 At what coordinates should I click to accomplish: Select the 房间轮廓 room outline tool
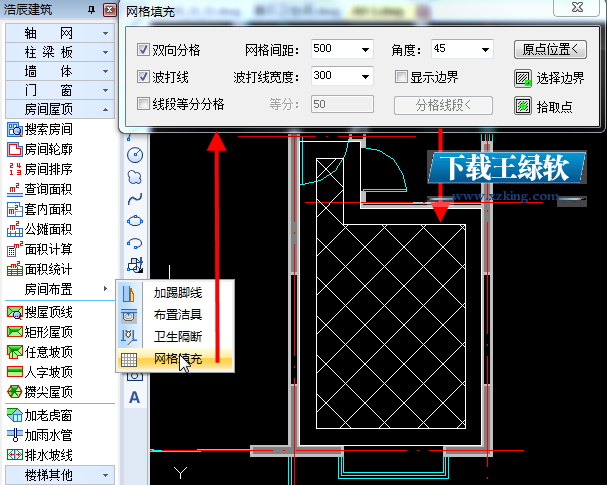click(40, 149)
